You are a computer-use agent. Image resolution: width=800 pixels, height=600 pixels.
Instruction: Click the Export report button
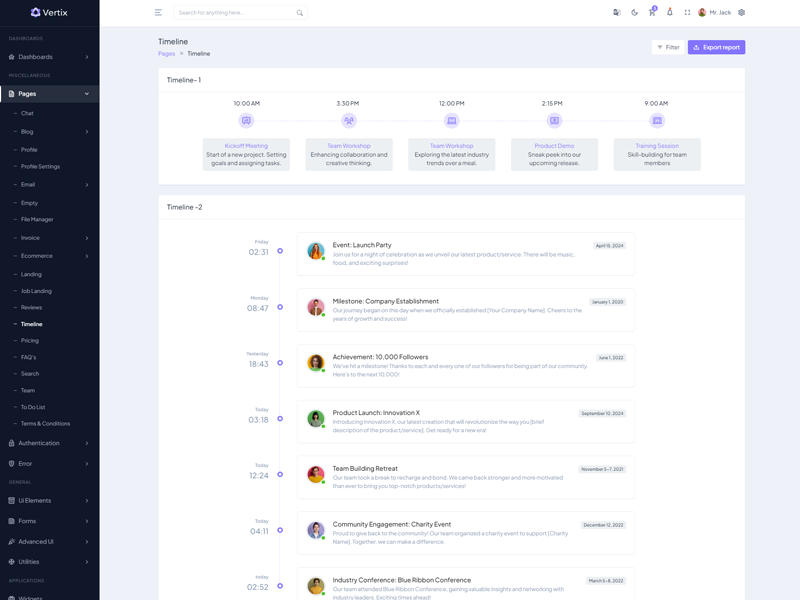click(x=716, y=47)
